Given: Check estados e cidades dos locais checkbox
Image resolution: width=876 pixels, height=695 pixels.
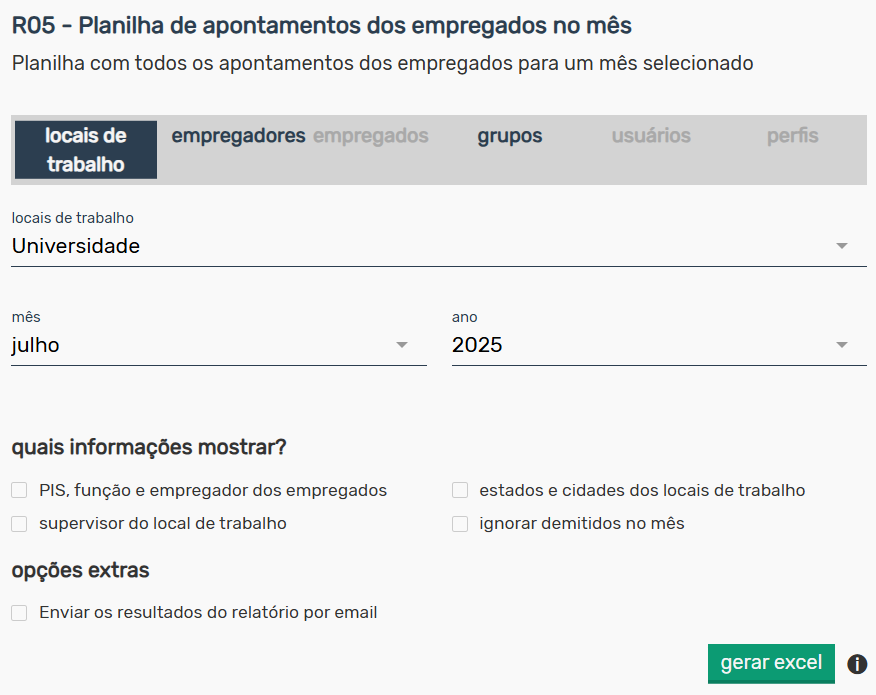Looking at the screenshot, I should 460,490.
